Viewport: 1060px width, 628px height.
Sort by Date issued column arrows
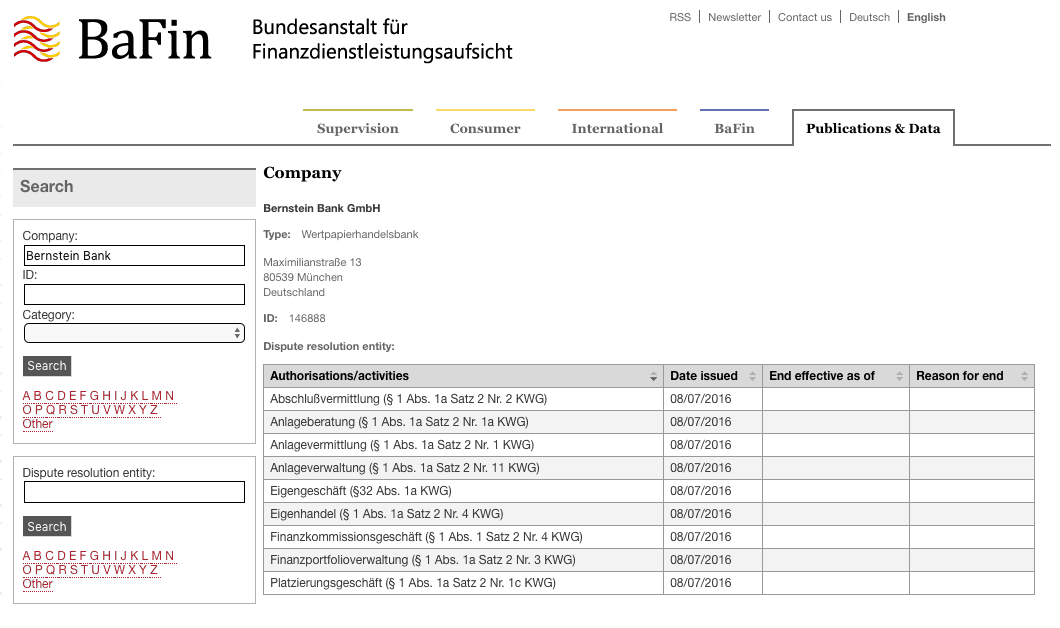tap(752, 377)
